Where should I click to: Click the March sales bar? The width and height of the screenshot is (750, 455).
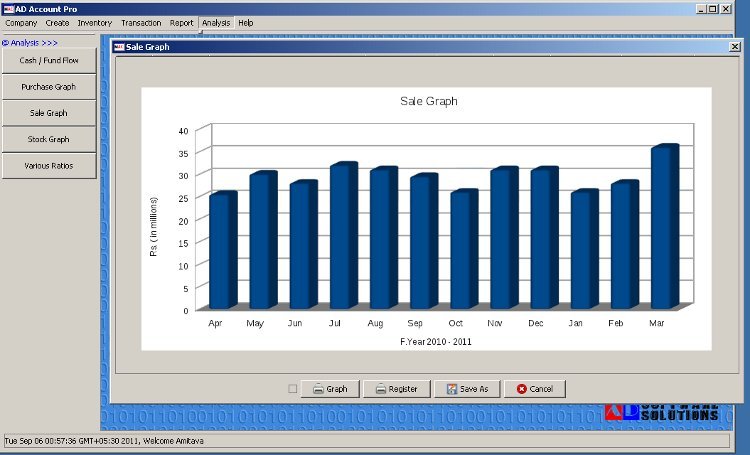point(665,226)
